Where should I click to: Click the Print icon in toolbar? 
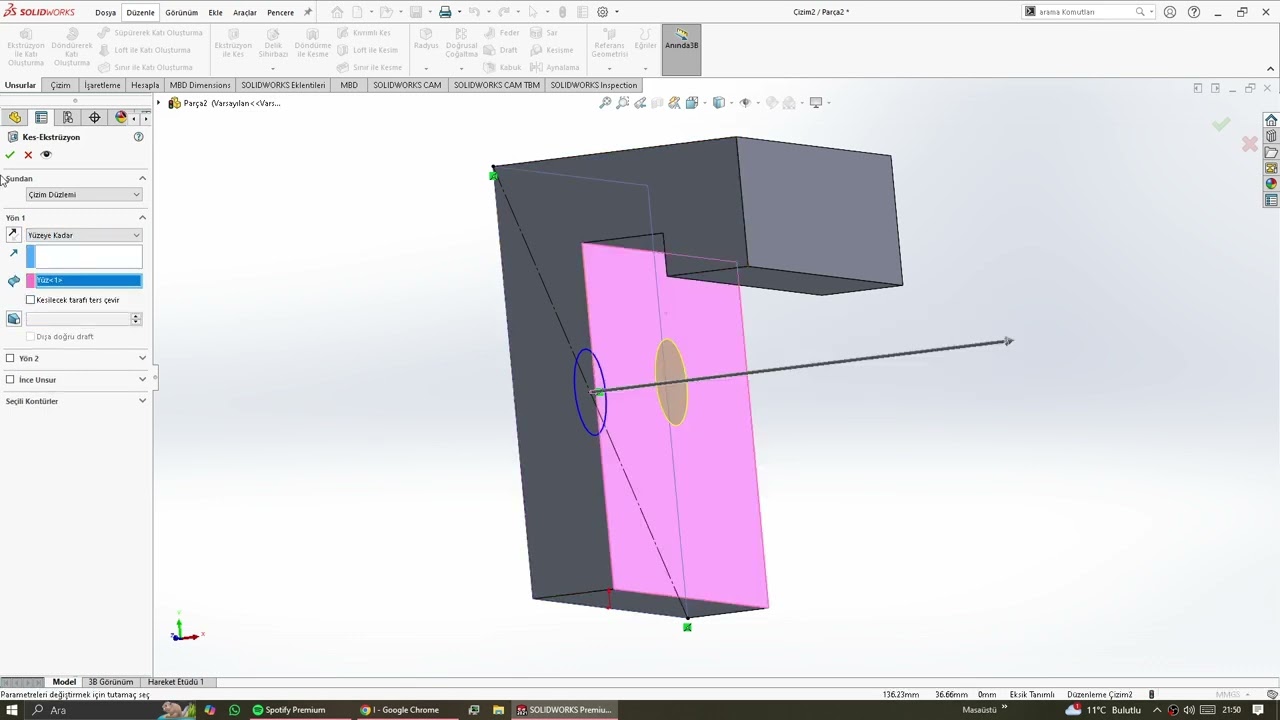[446, 12]
